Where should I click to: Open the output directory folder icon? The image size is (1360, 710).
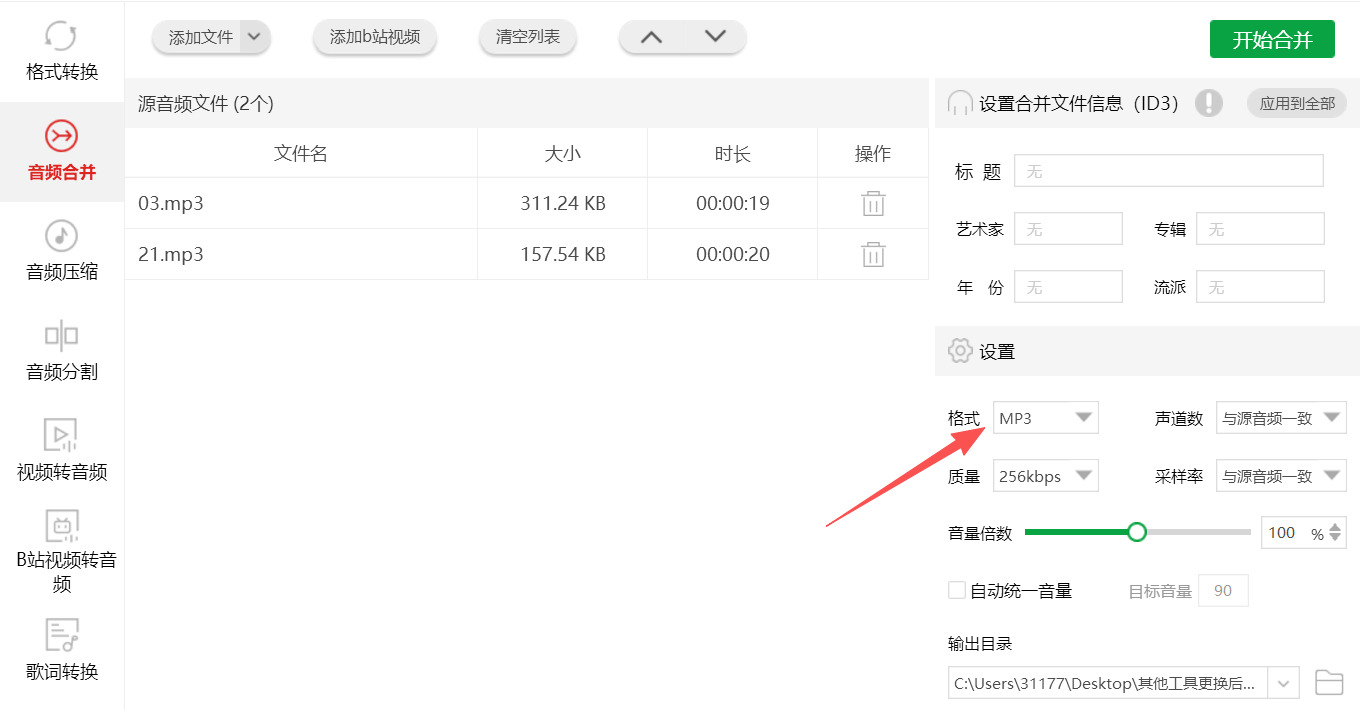[x=1328, y=682]
